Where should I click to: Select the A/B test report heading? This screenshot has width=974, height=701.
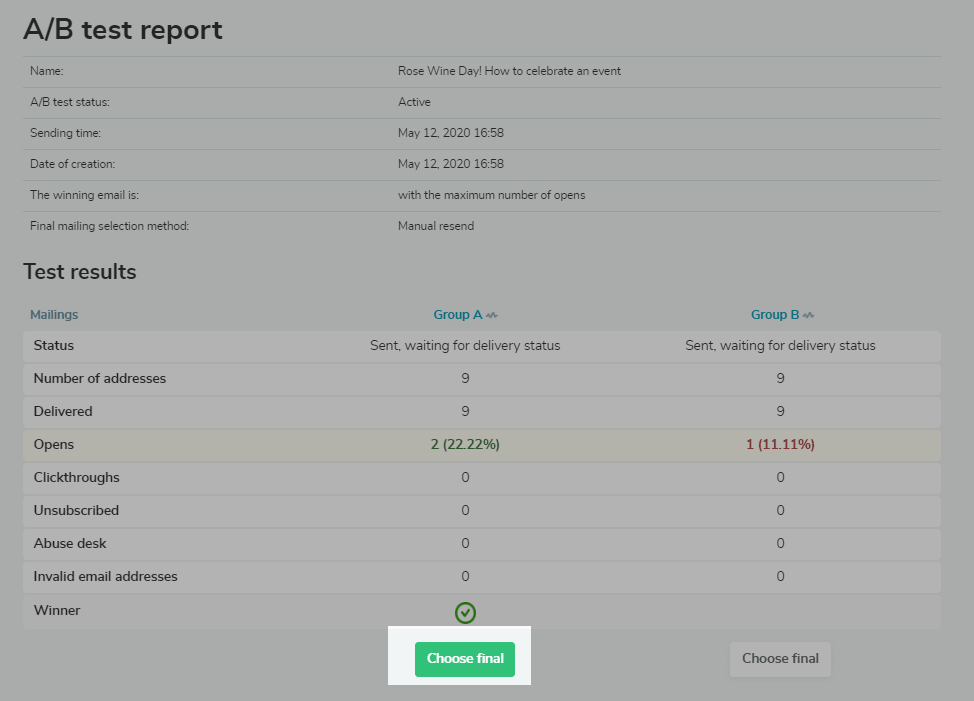[x=123, y=30]
